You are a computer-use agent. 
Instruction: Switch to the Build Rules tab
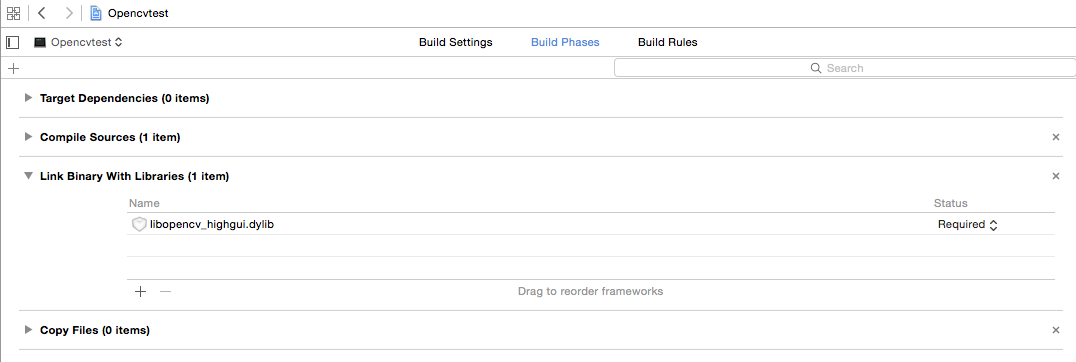click(x=668, y=42)
